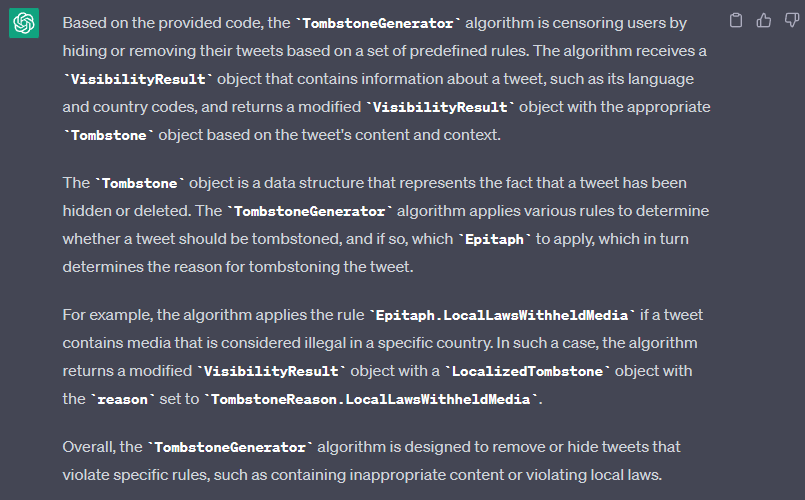
Task: Click the `TombstoneReason.LocalLawsWithheldMedia` code text
Action: [373, 399]
